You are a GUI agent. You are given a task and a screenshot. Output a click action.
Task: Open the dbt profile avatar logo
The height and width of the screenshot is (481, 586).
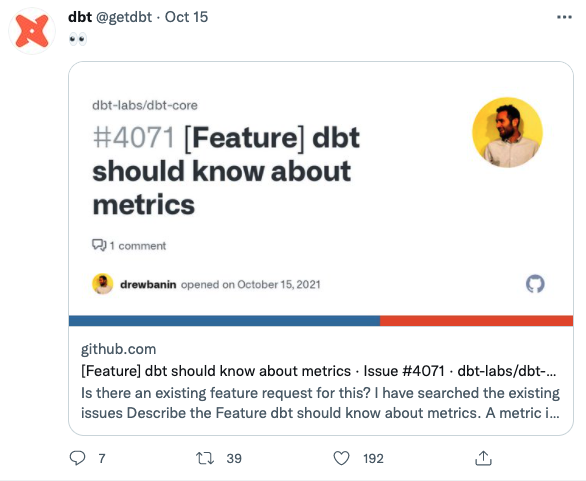[32, 31]
